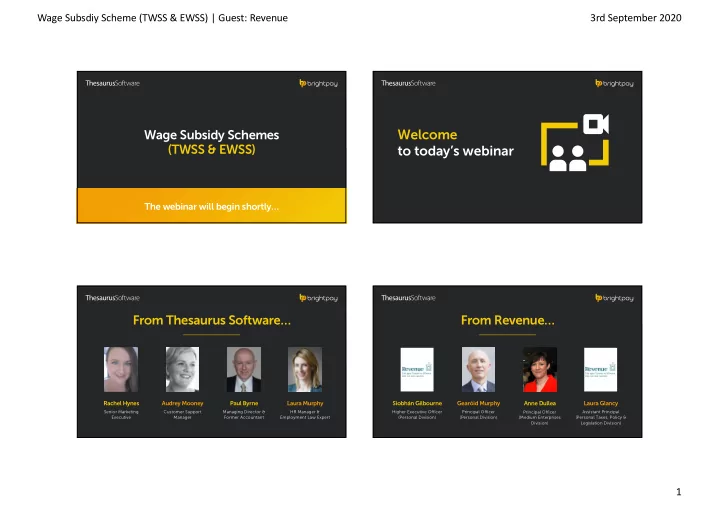
Task: Click the 'to today's webinar' text
Action: pos(456,151)
